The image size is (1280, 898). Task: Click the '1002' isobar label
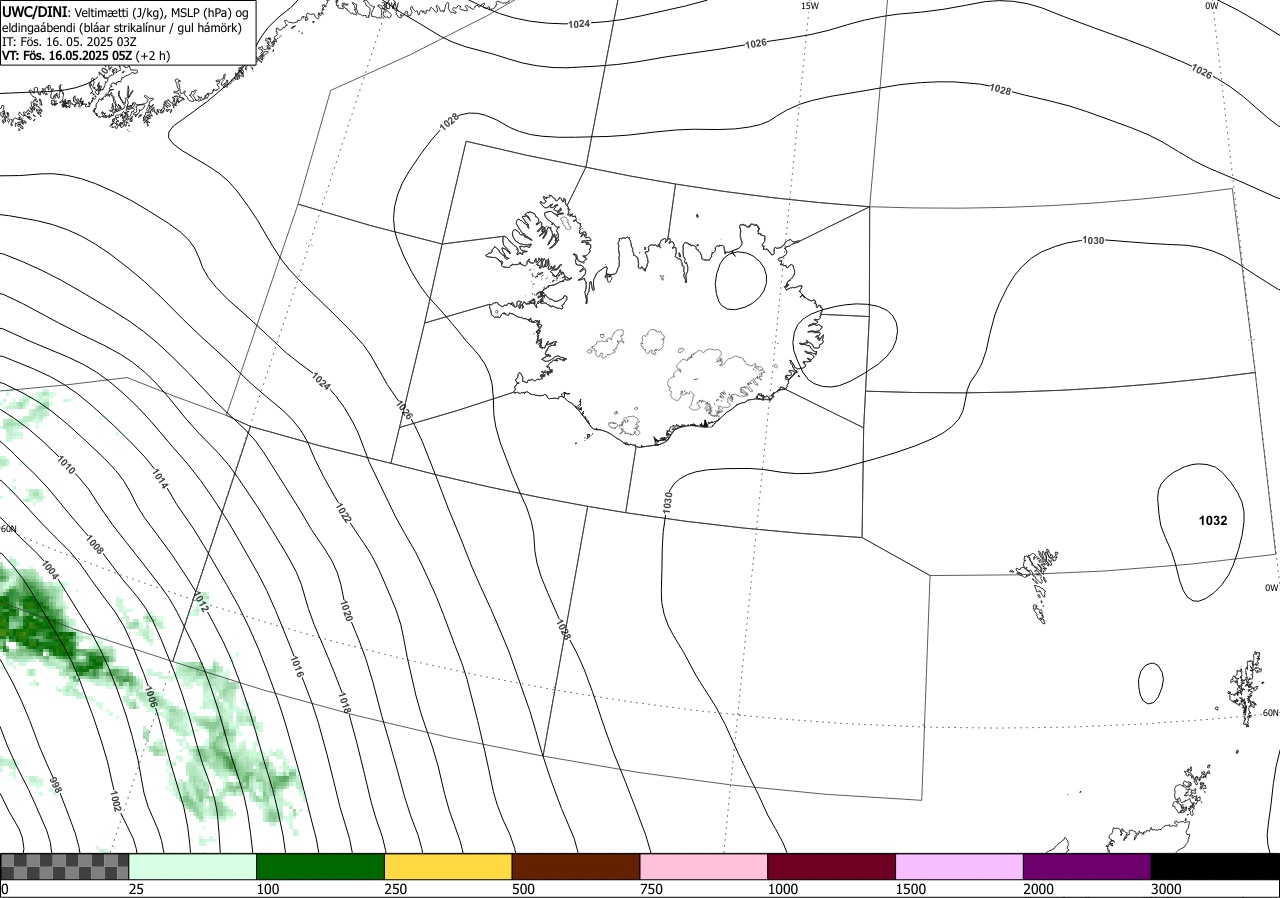(115, 800)
